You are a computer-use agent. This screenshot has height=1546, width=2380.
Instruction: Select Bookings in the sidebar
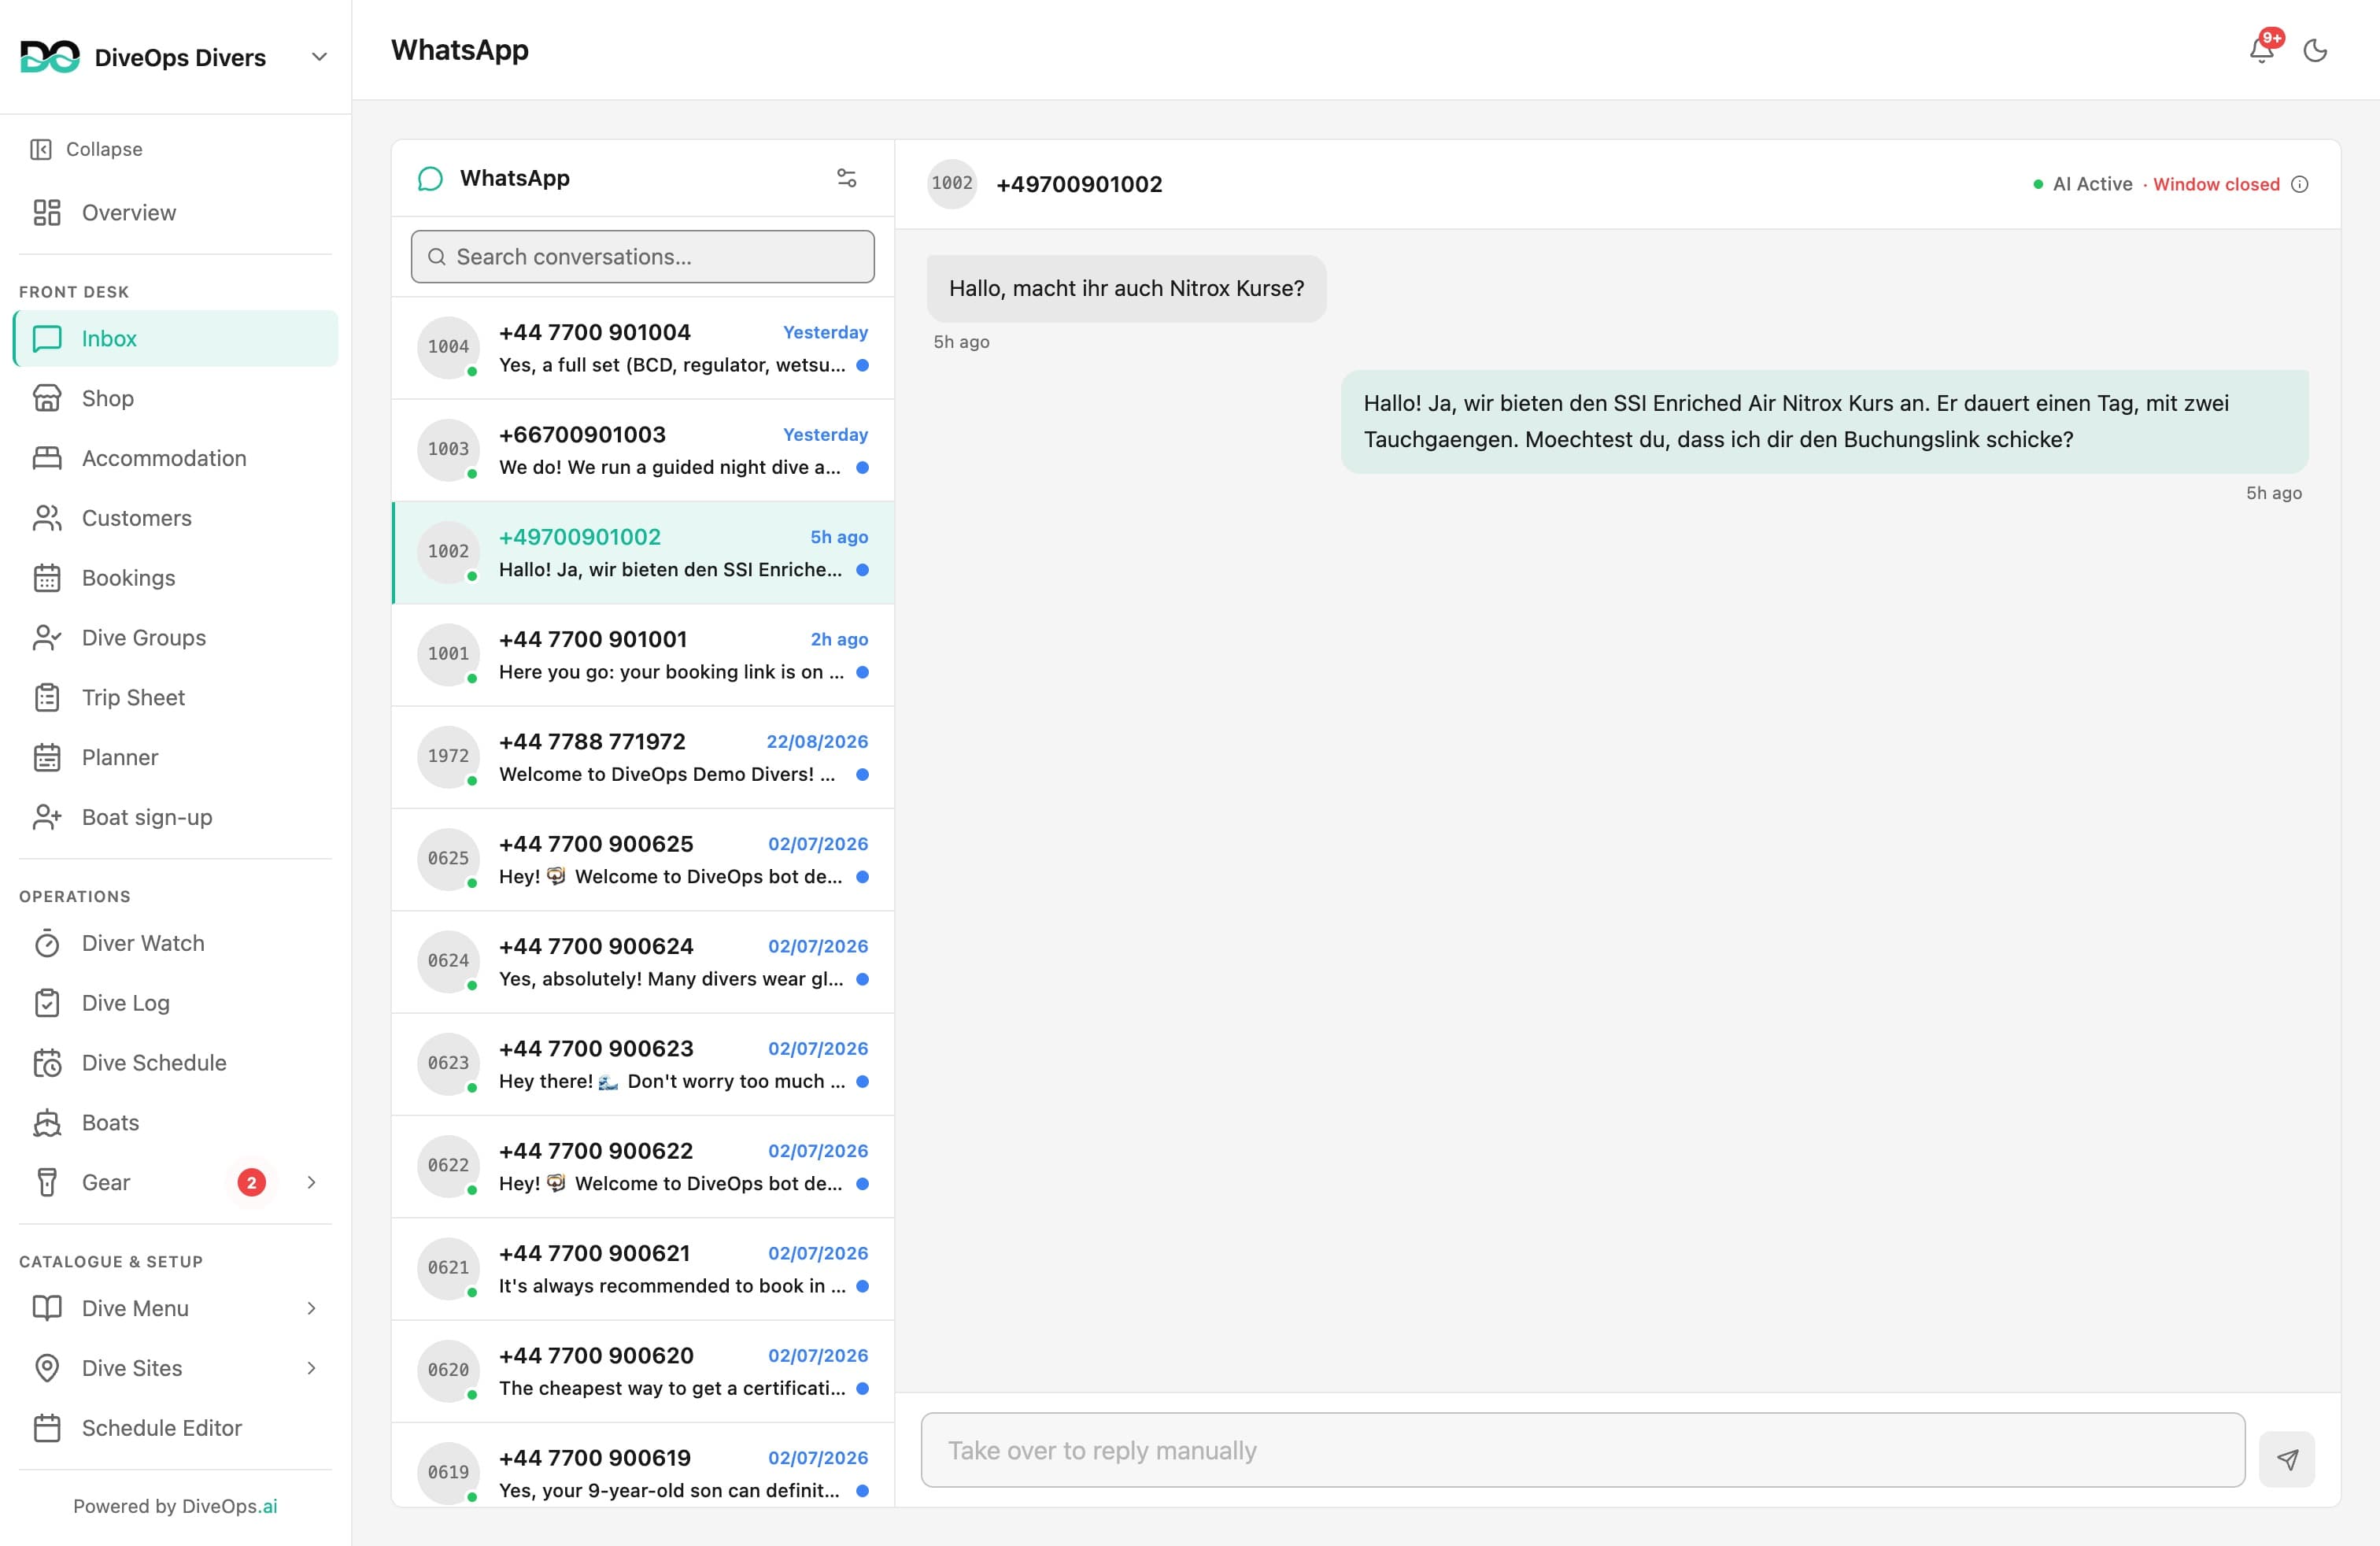point(176,578)
